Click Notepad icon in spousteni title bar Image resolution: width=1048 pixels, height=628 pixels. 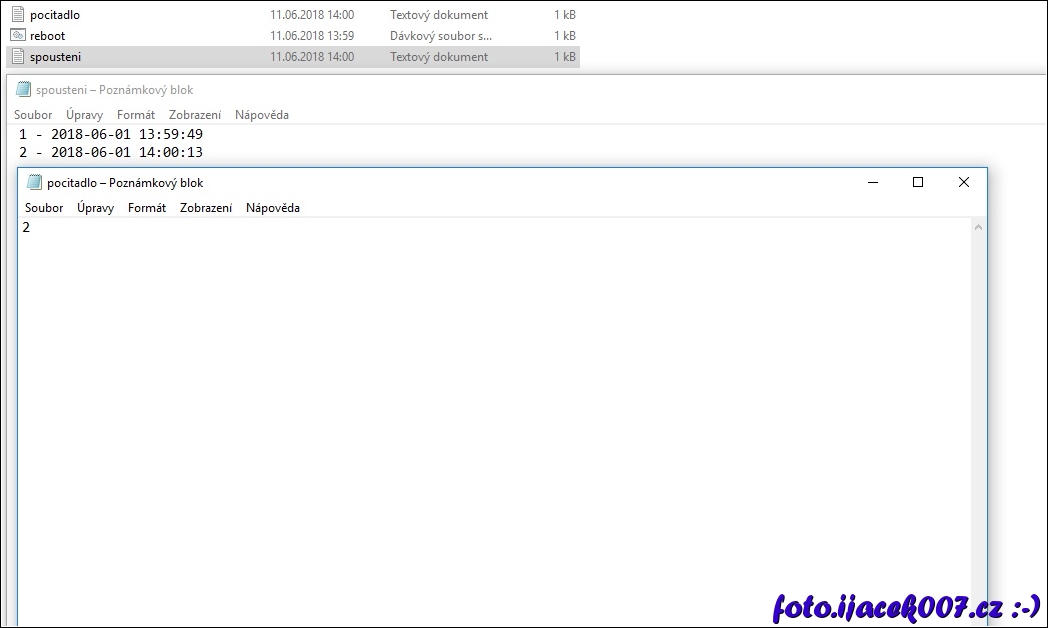tap(23, 89)
